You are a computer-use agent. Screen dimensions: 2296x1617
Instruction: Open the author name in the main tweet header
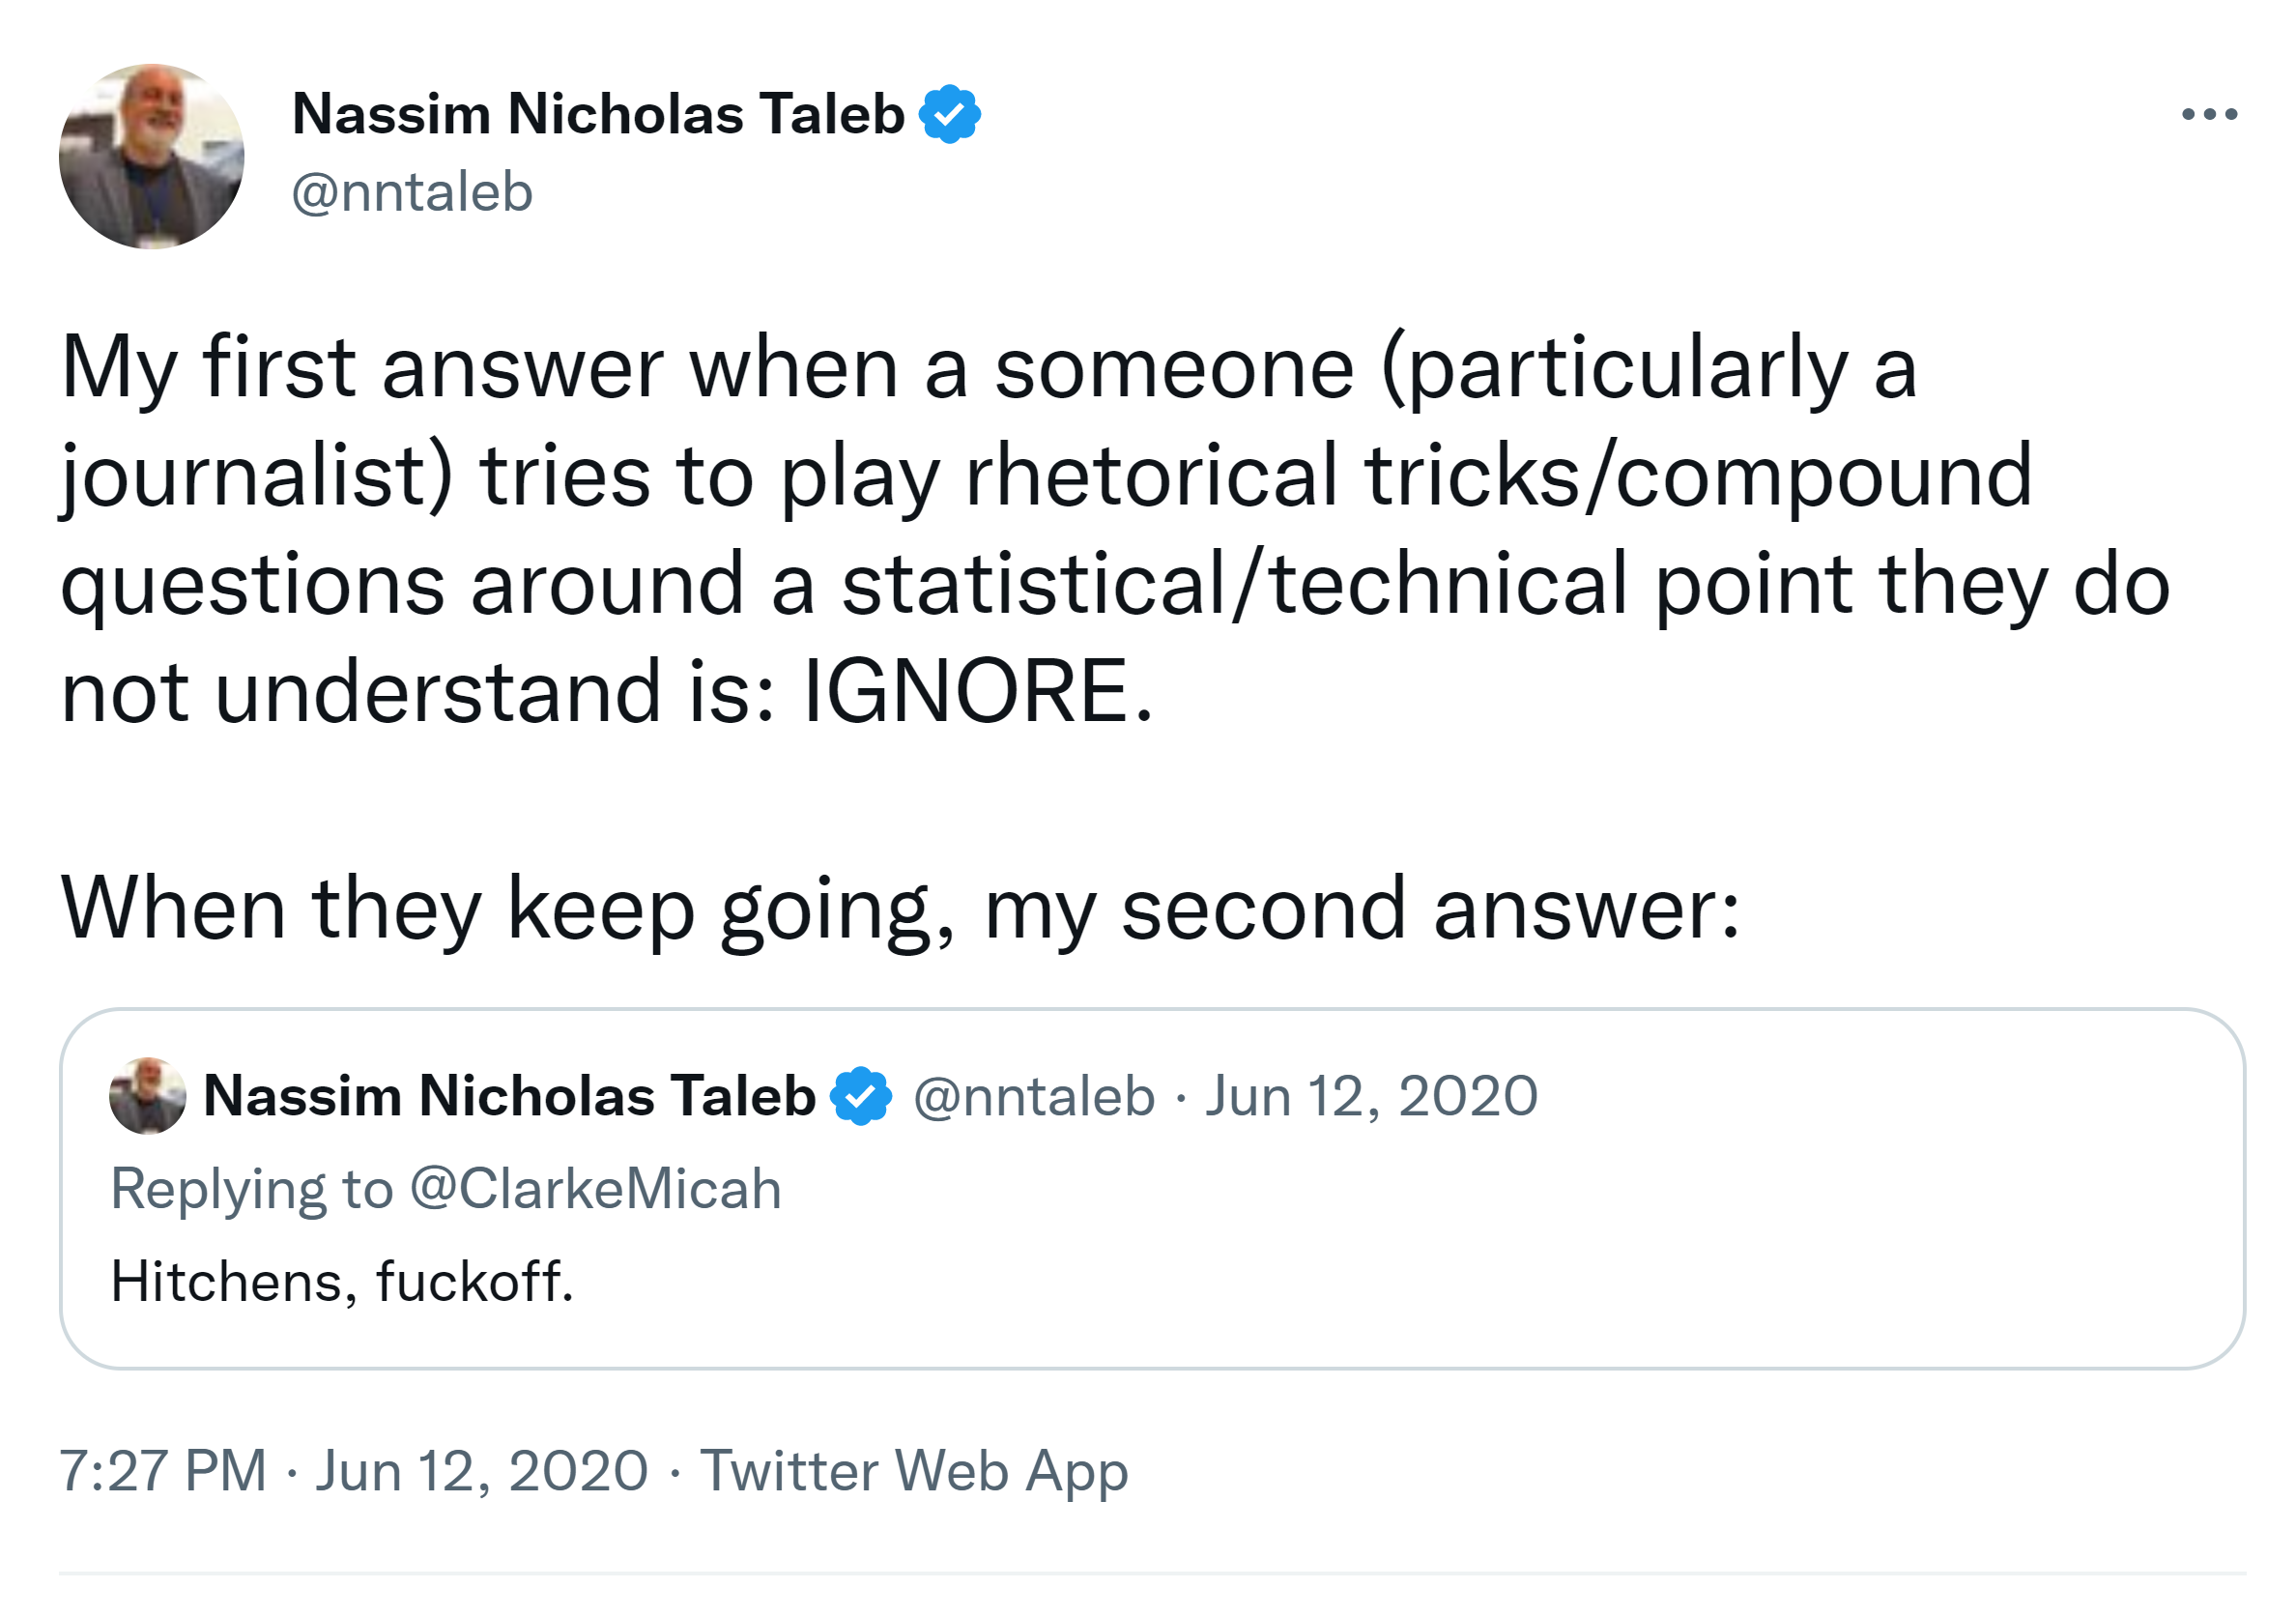598,114
